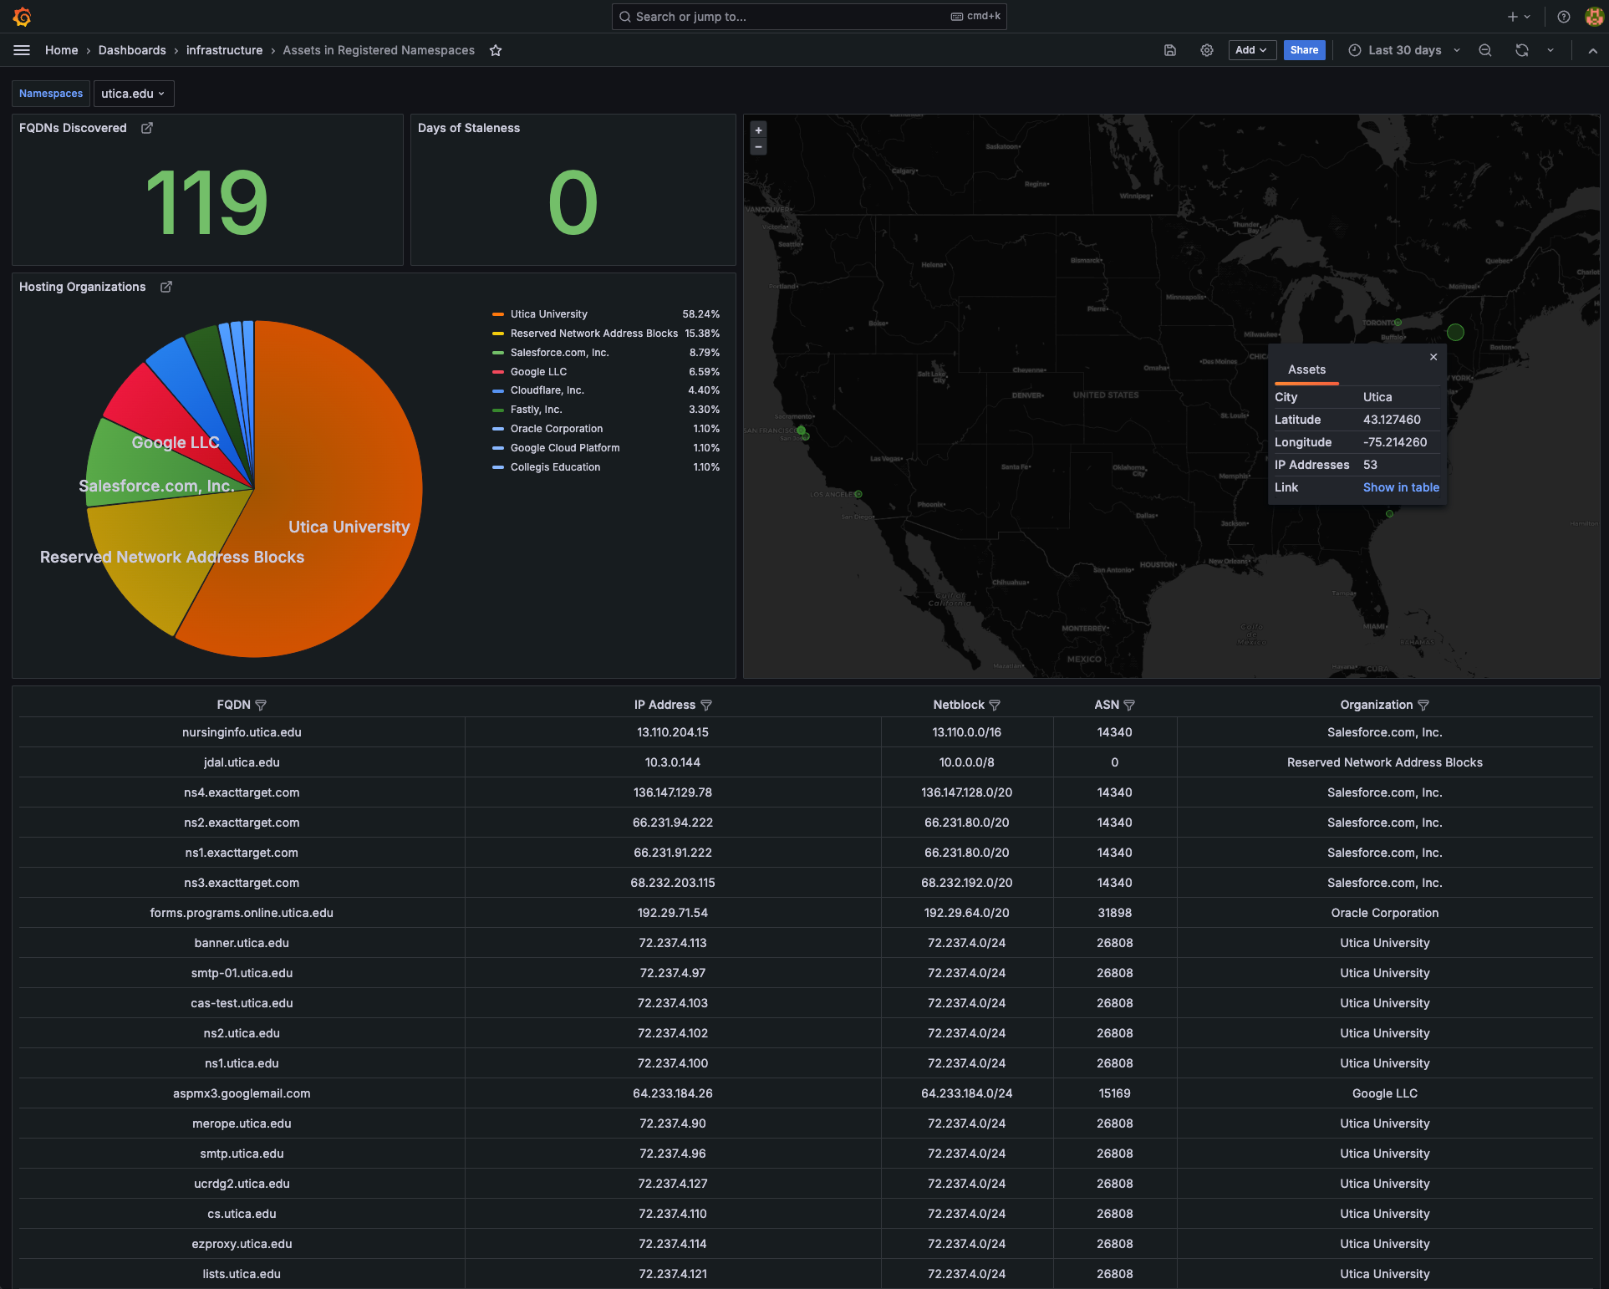Click forms.programs.online.utica.edu cell

point(242,913)
